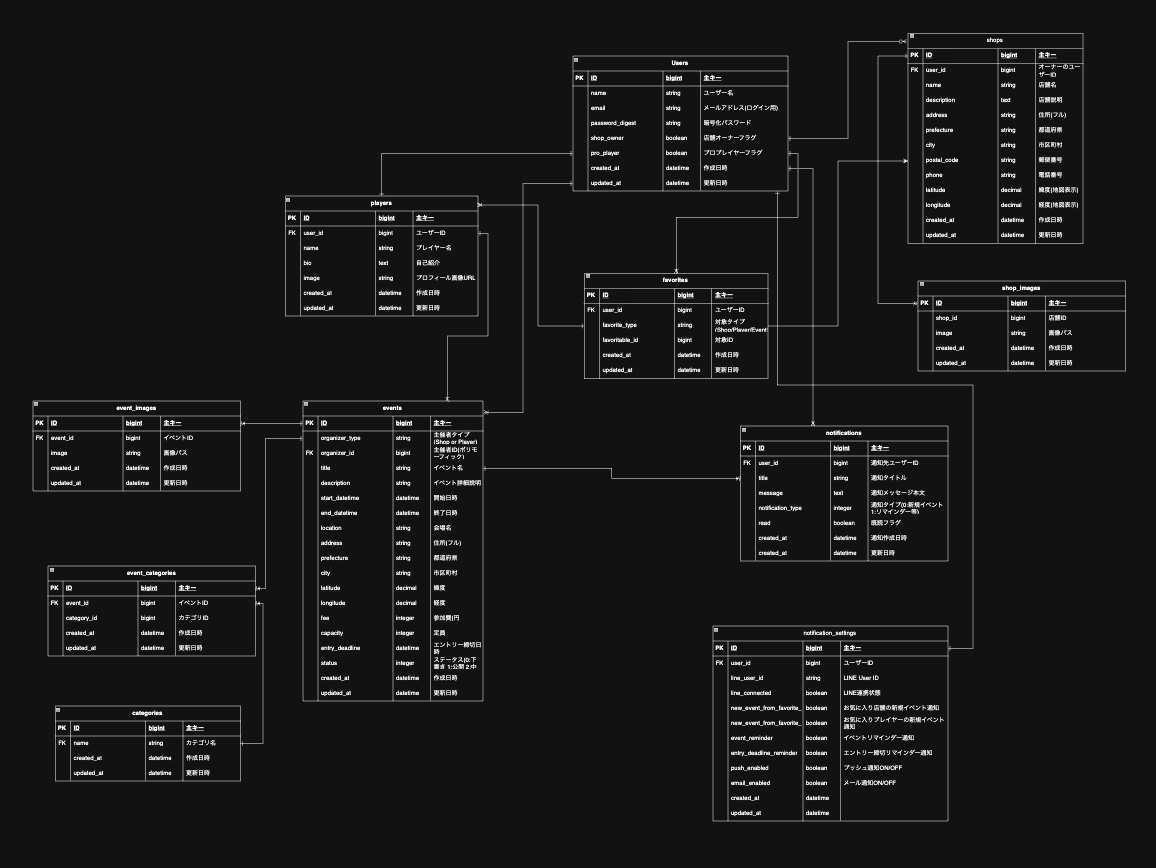Image resolution: width=1156 pixels, height=868 pixels.
Task: Click the "notification_type" field in notifications
Action: click(780, 508)
